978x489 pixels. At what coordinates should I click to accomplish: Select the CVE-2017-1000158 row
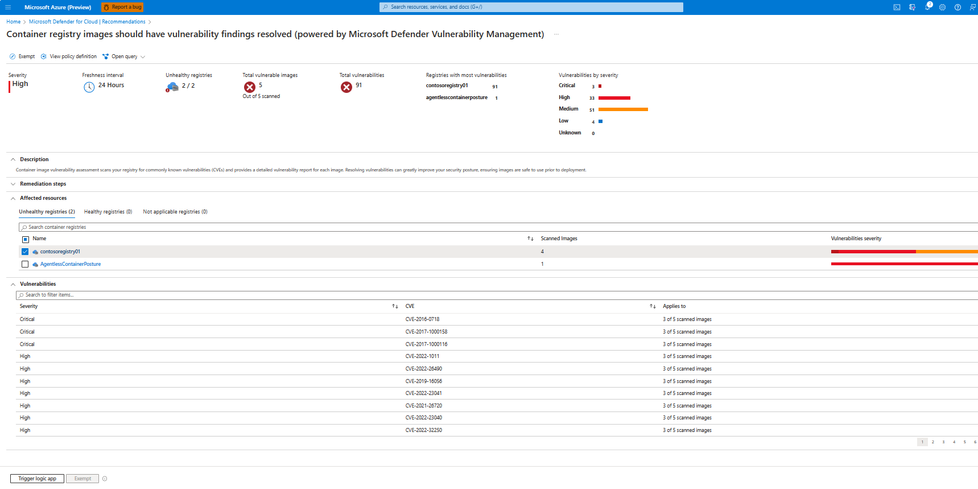[x=498, y=331]
